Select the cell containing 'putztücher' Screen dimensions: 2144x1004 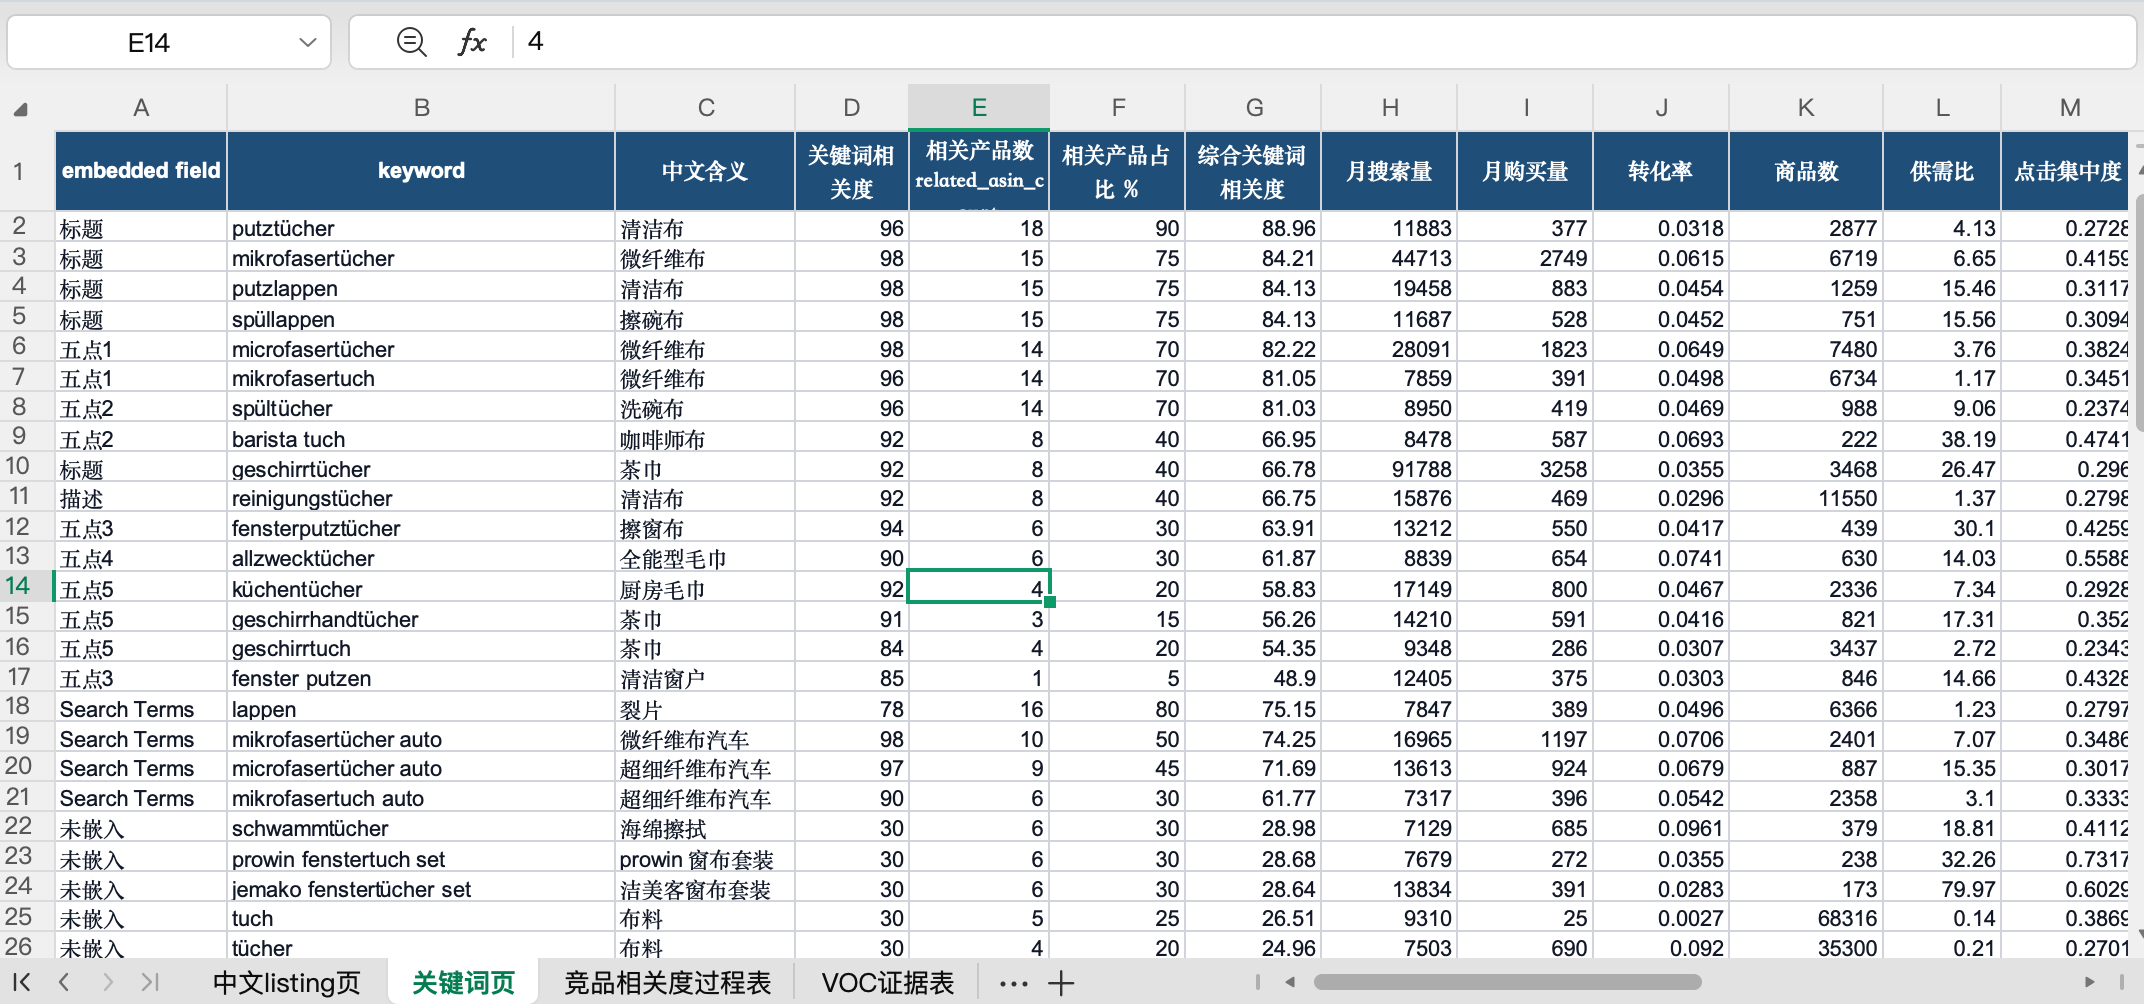pyautogui.click(x=421, y=228)
